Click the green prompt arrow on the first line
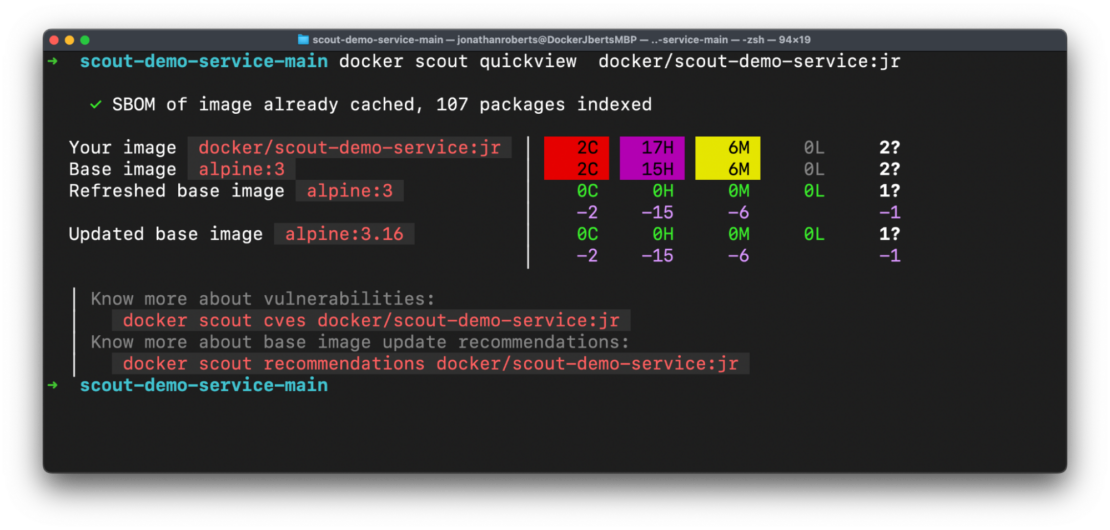Viewport: 1110px width, 530px height. coord(53,62)
